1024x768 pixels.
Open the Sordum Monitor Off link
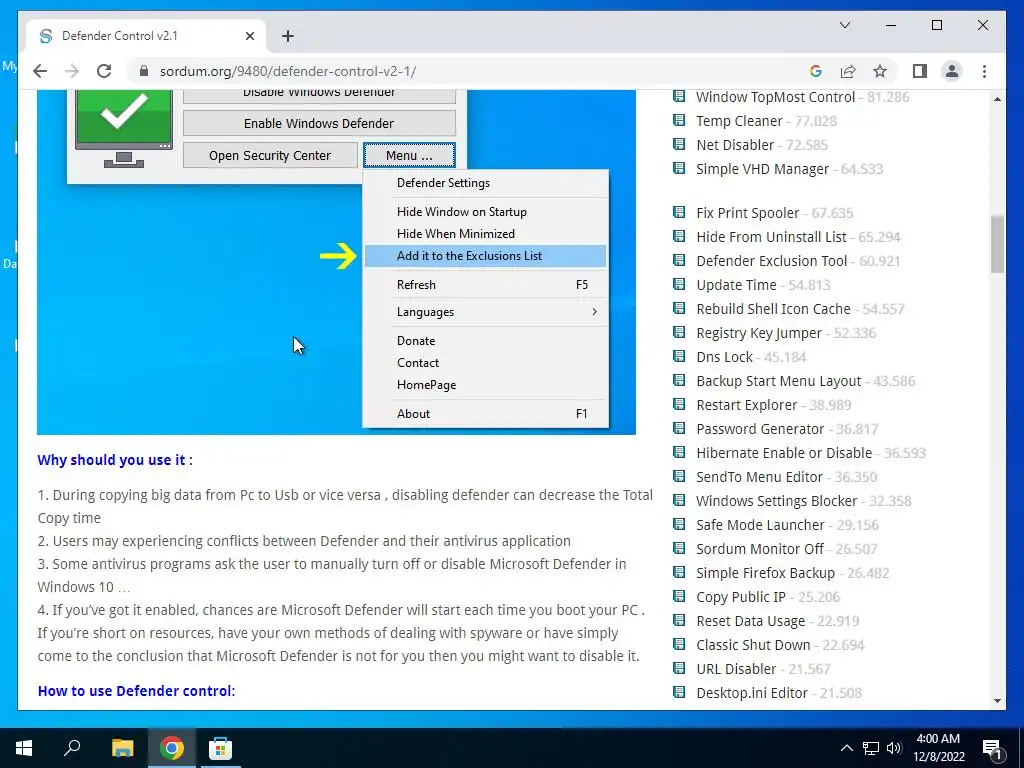[760, 549]
